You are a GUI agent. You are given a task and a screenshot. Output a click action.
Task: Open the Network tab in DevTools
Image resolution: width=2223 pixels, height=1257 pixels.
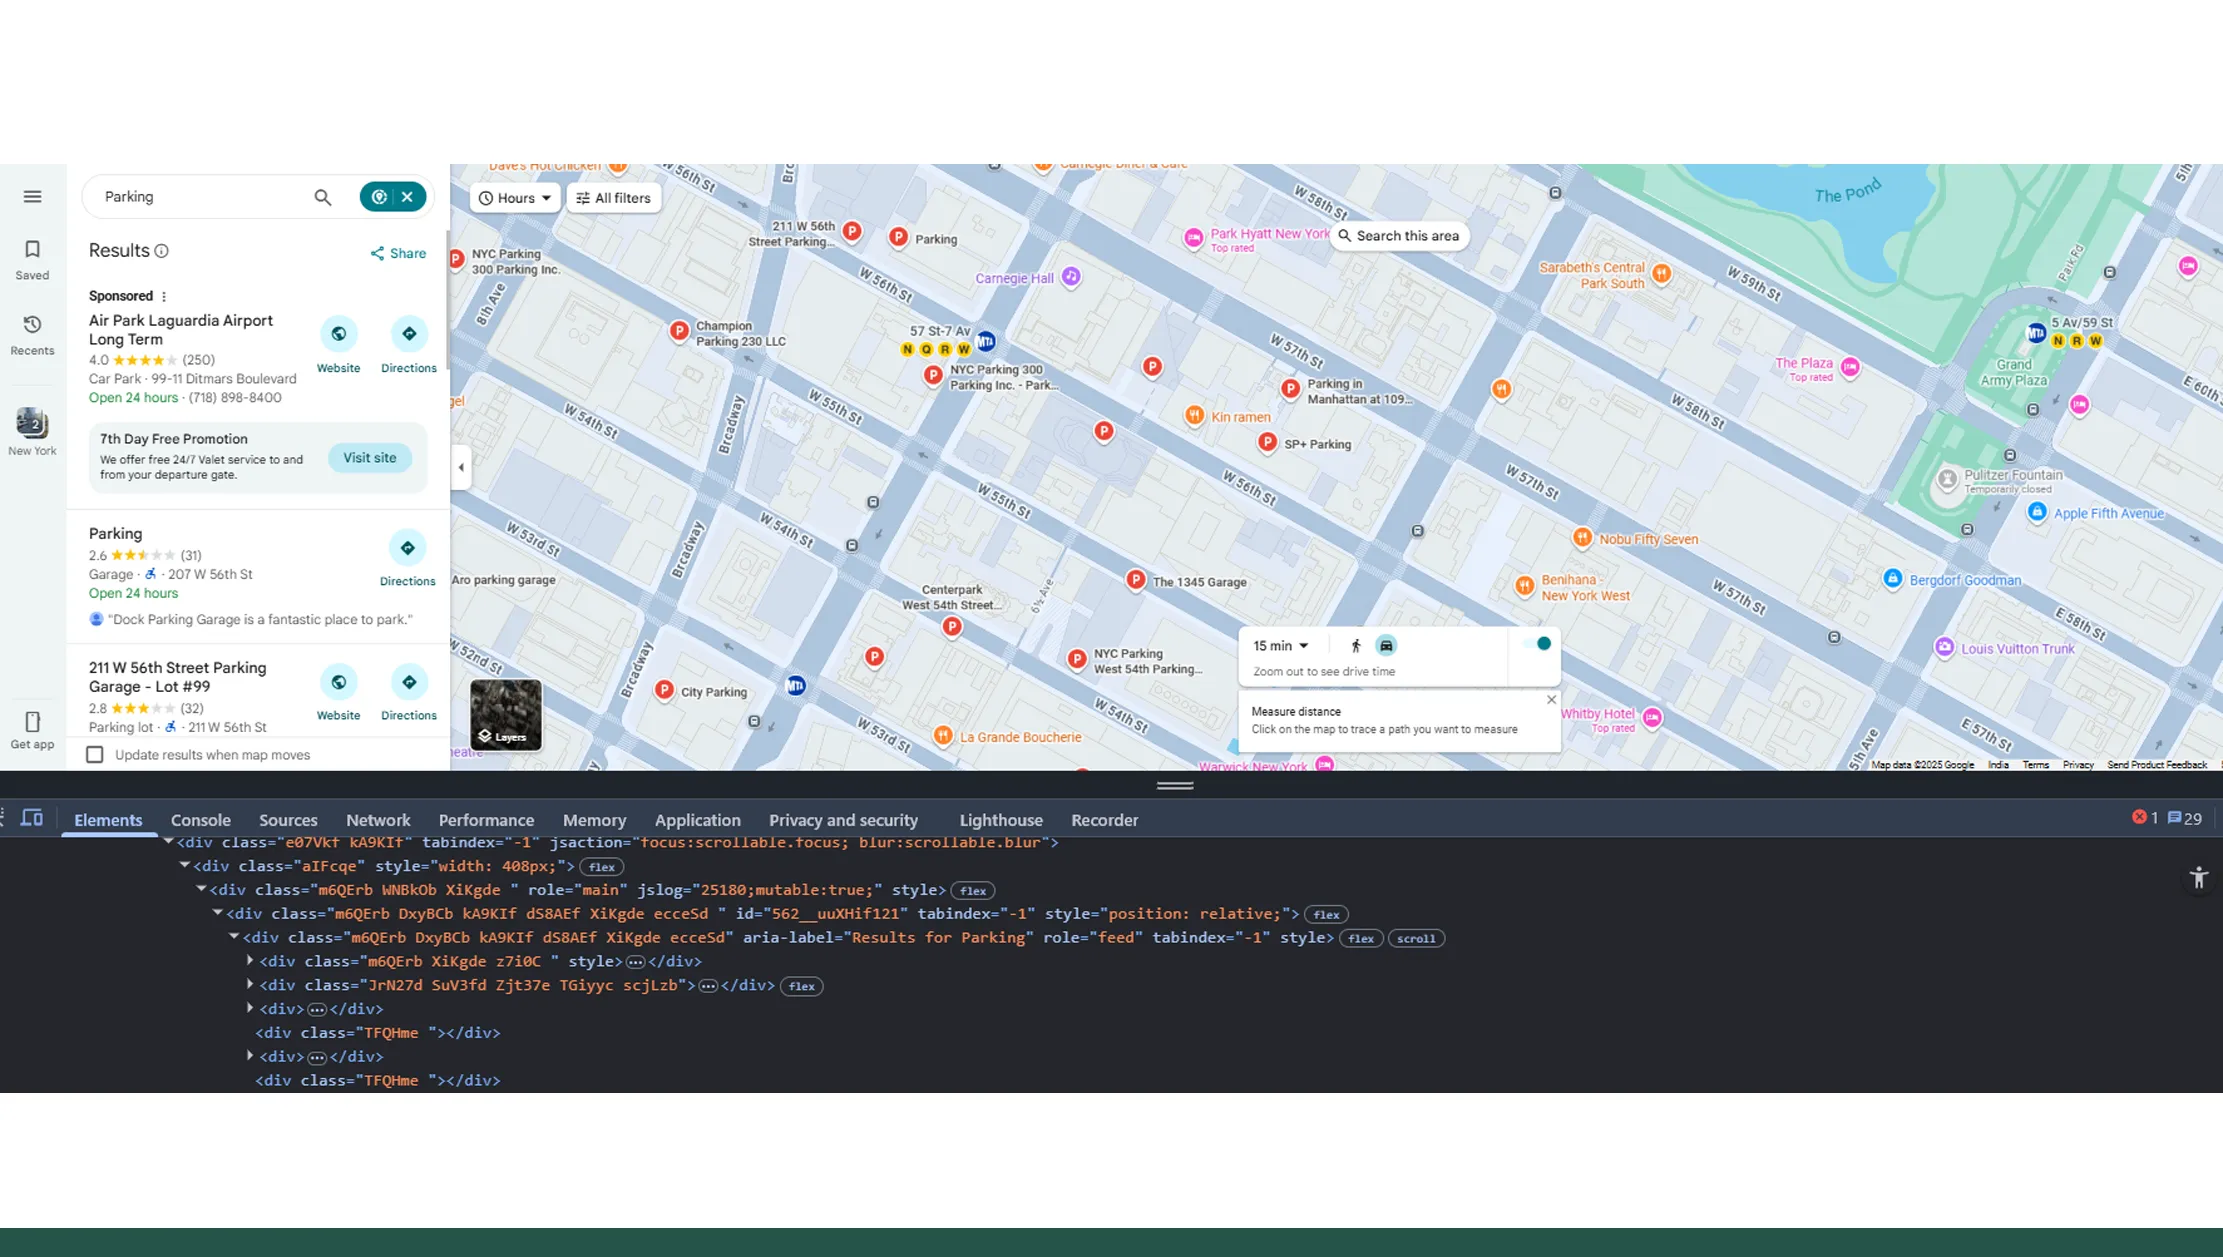pyautogui.click(x=377, y=819)
